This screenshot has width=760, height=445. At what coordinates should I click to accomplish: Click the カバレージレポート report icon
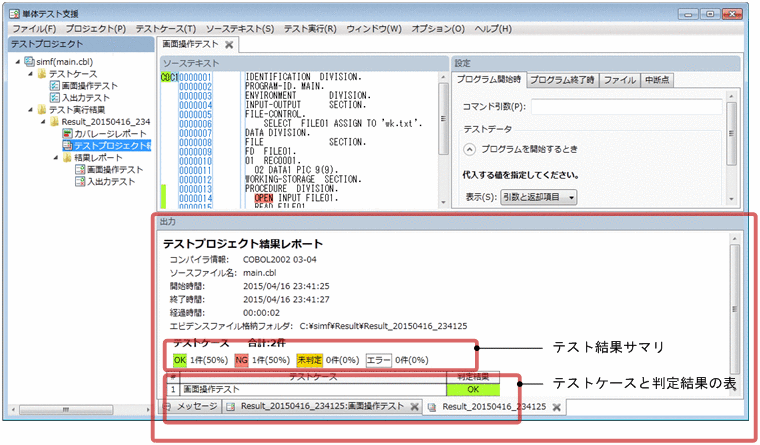tap(67, 134)
